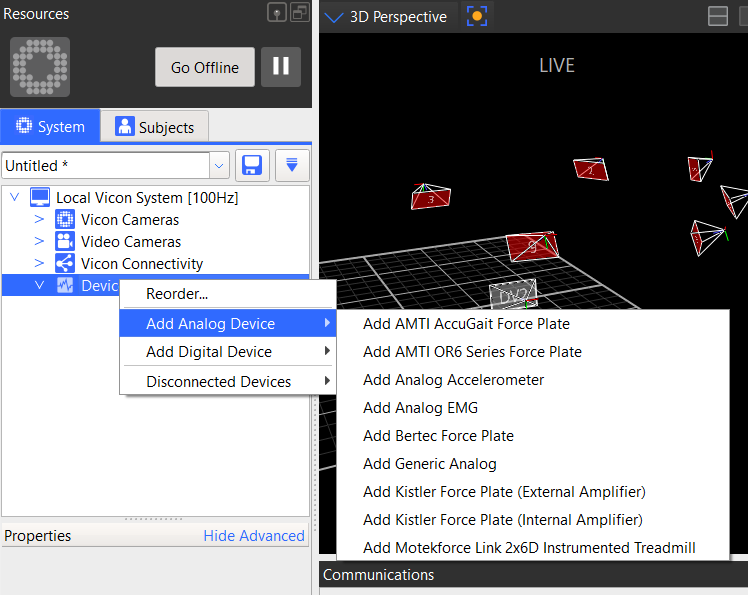Switch to the System tab
Screen dimensions: 748x595
(50, 126)
